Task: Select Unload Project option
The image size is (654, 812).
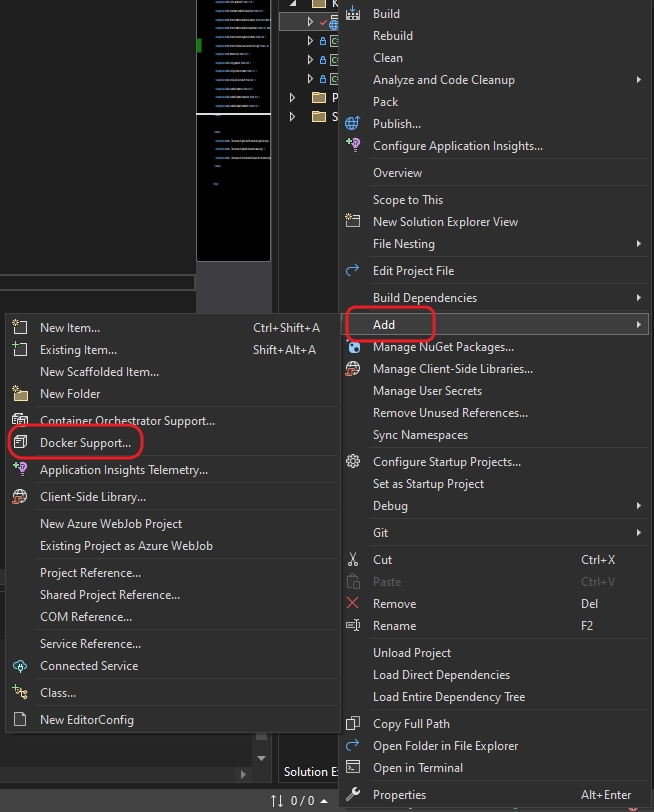Action: (x=412, y=653)
